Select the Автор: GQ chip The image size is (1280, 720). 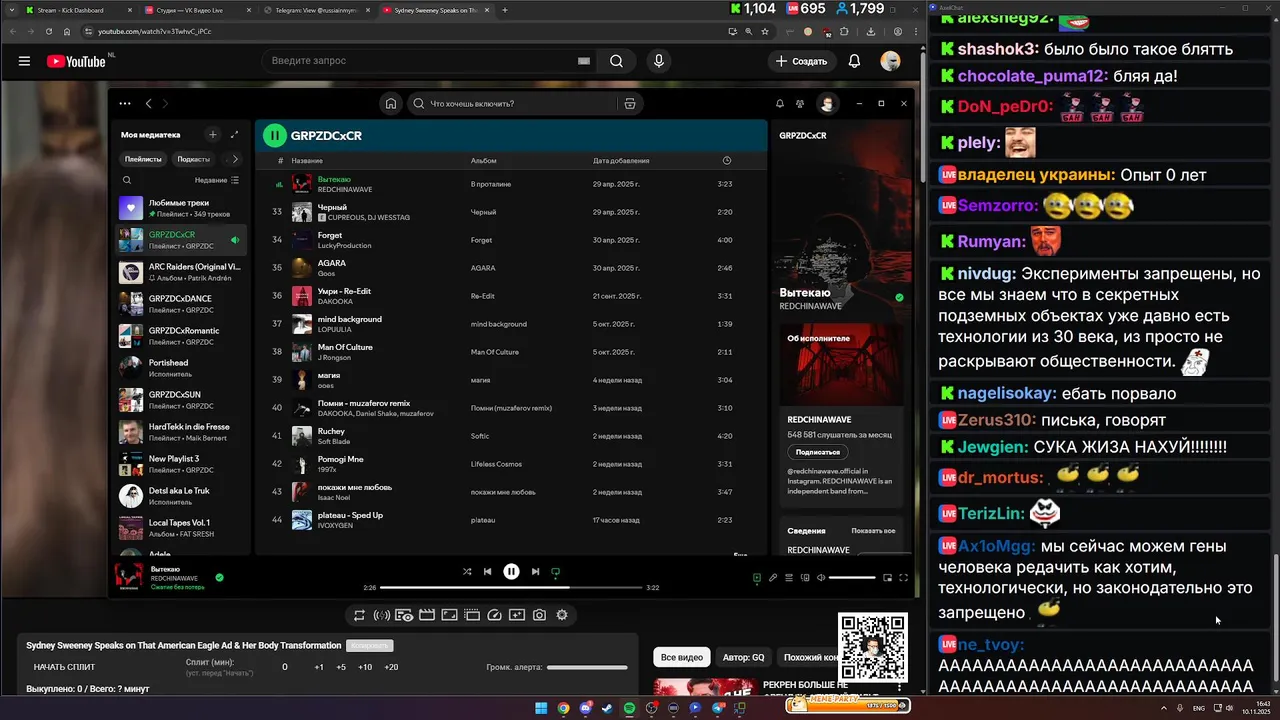pos(743,657)
